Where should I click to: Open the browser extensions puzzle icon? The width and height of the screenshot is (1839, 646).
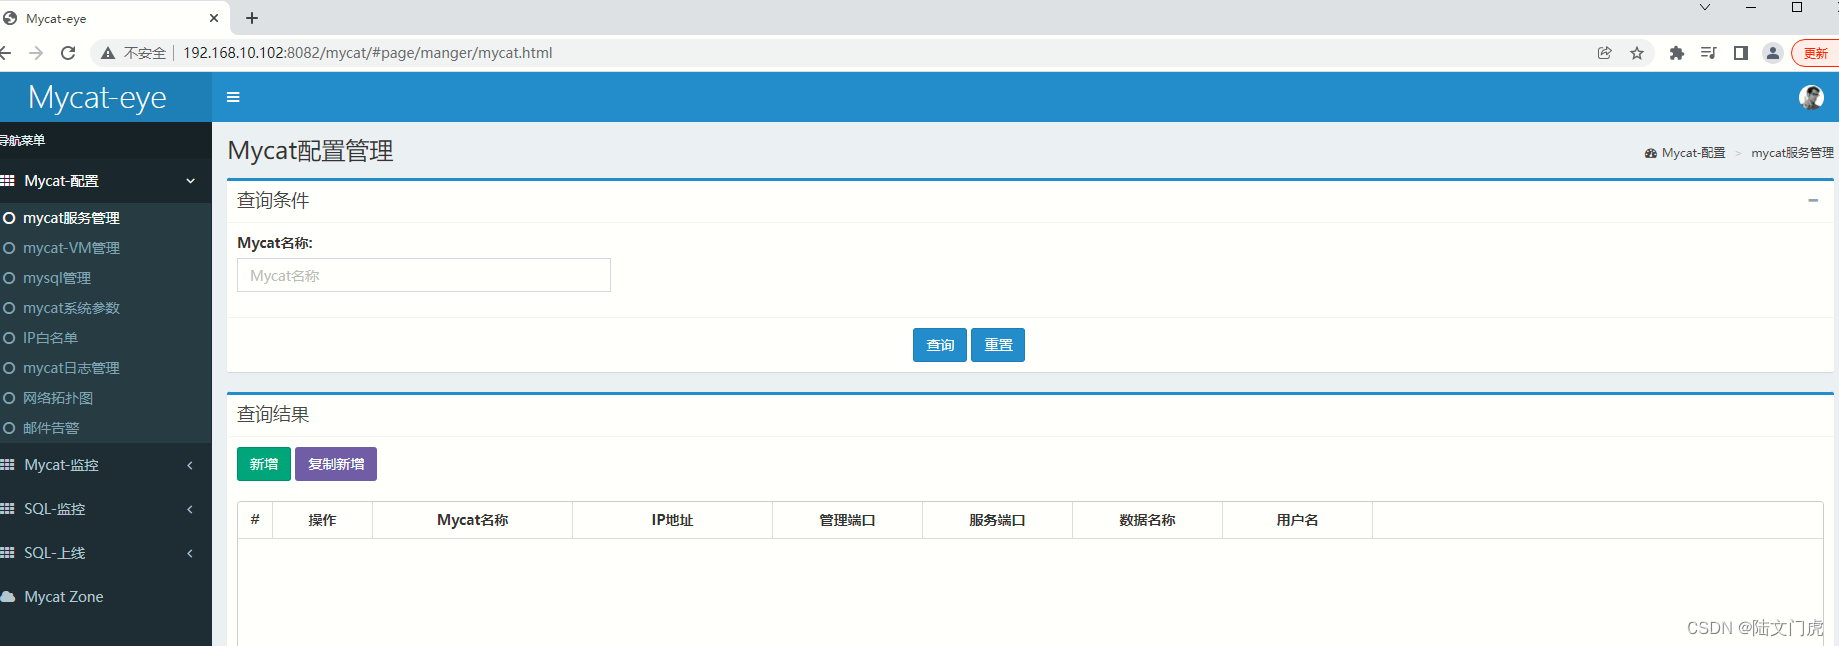[x=1677, y=53]
